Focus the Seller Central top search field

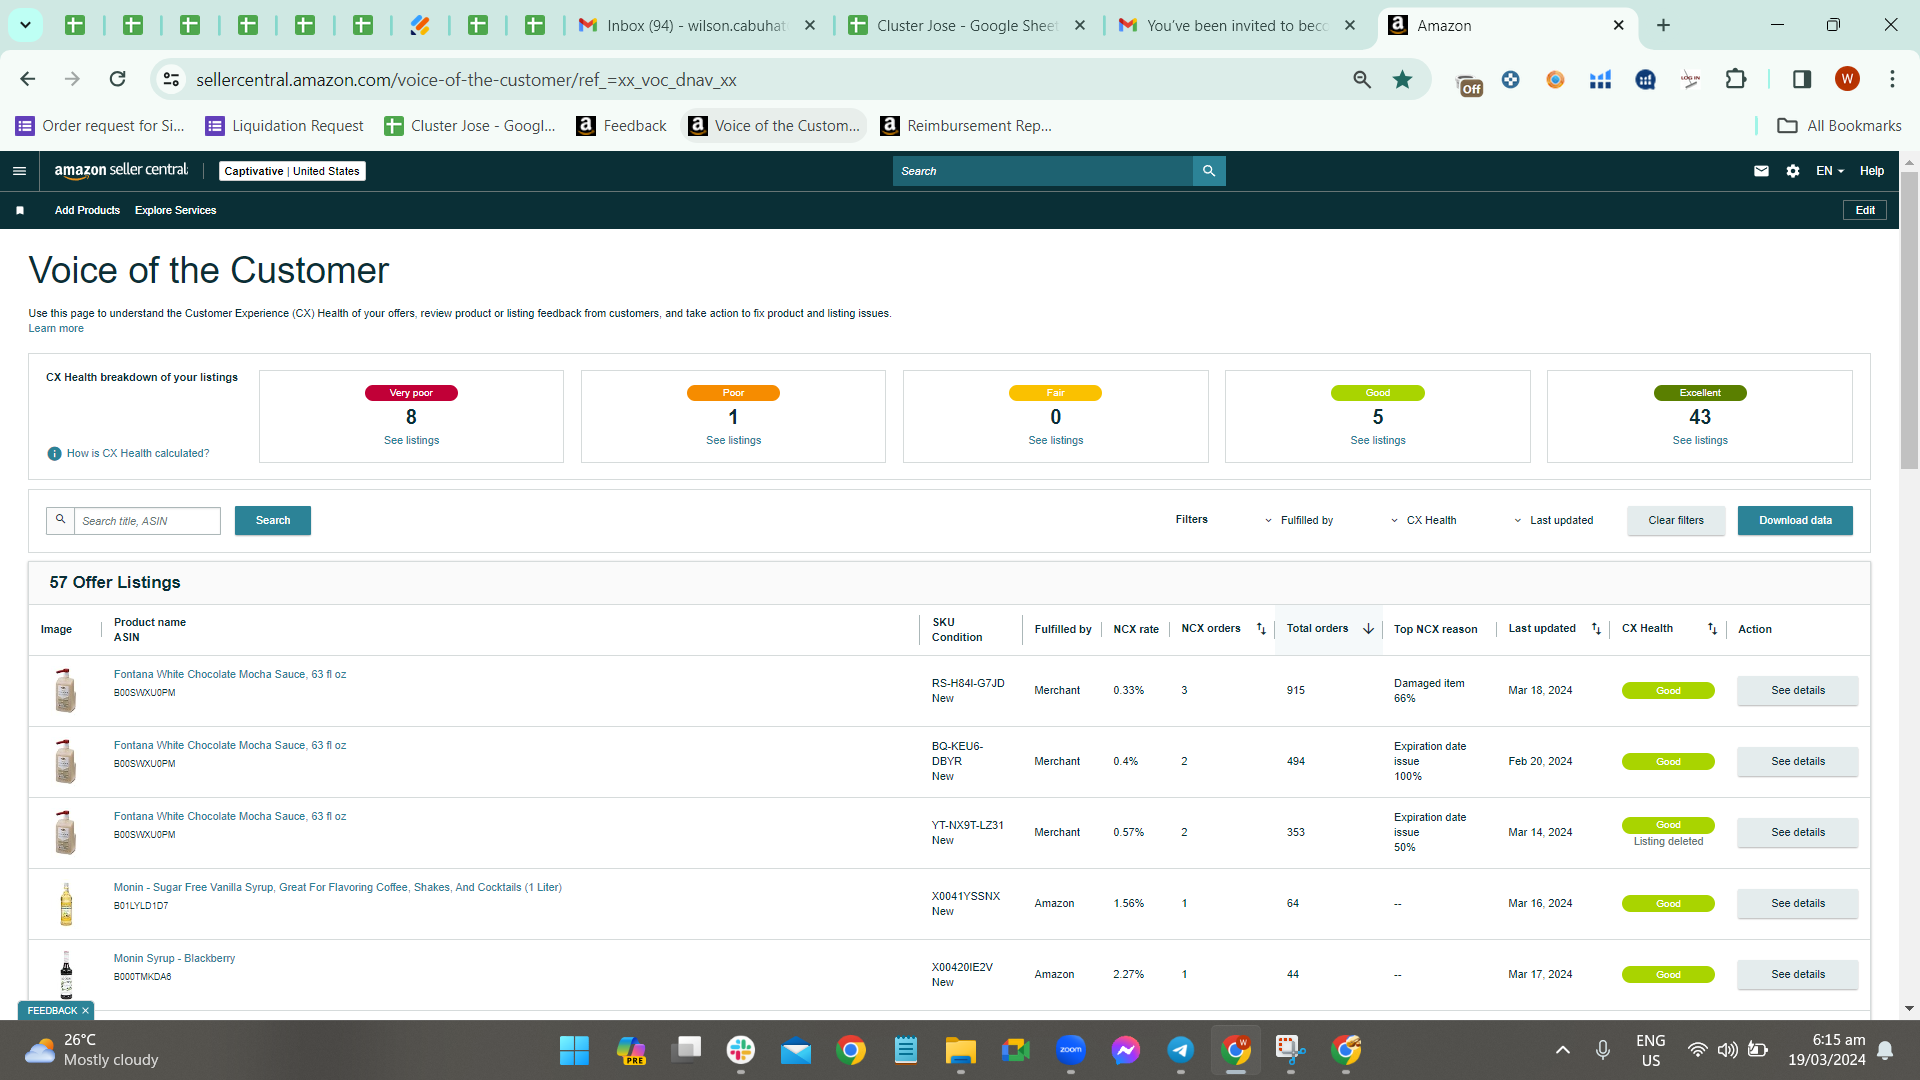point(1043,171)
